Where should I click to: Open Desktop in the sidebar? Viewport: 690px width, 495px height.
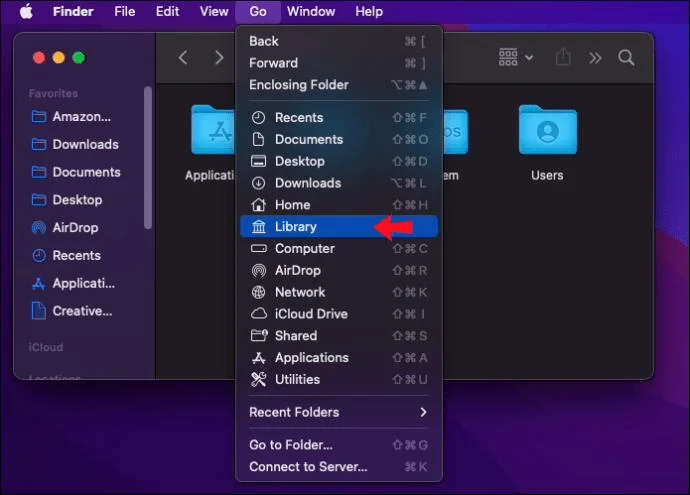67,200
